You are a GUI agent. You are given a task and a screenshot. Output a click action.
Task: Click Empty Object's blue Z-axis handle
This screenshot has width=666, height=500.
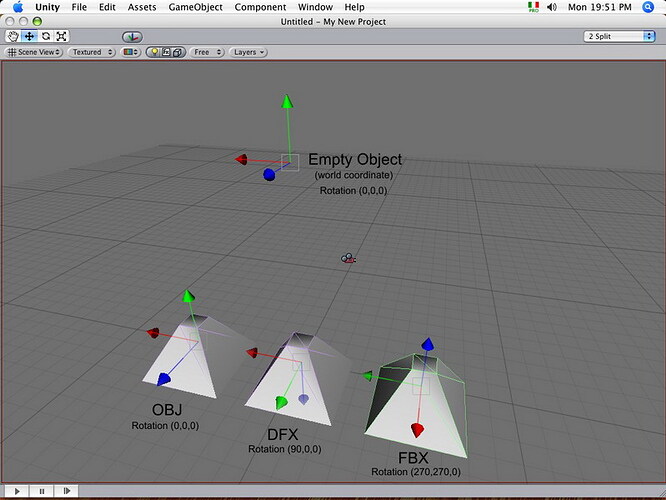[x=269, y=174]
